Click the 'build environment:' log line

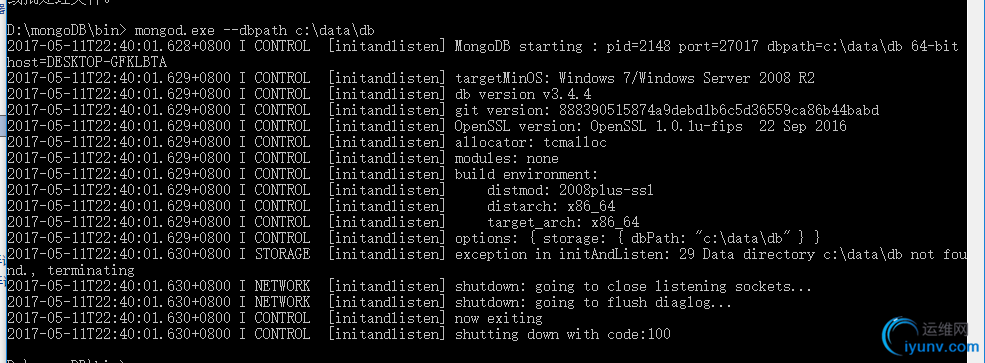pos(303,174)
